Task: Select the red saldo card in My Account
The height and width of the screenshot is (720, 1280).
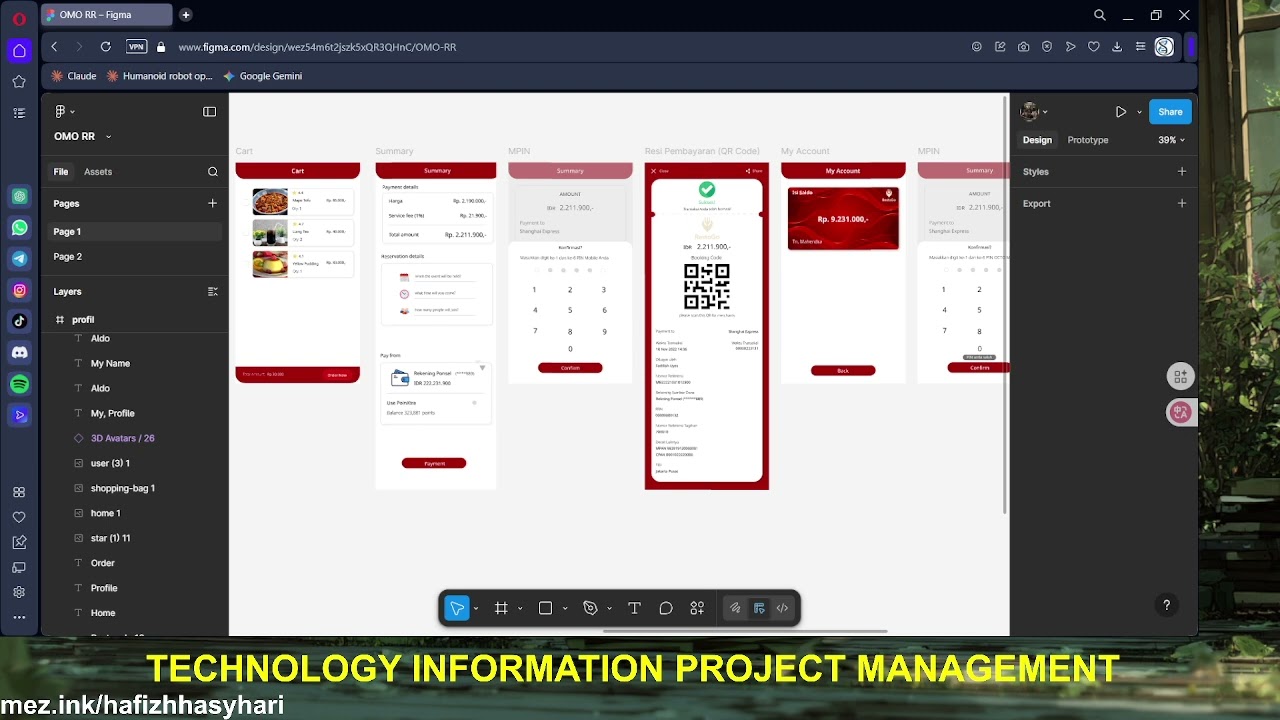Action: (x=843, y=218)
